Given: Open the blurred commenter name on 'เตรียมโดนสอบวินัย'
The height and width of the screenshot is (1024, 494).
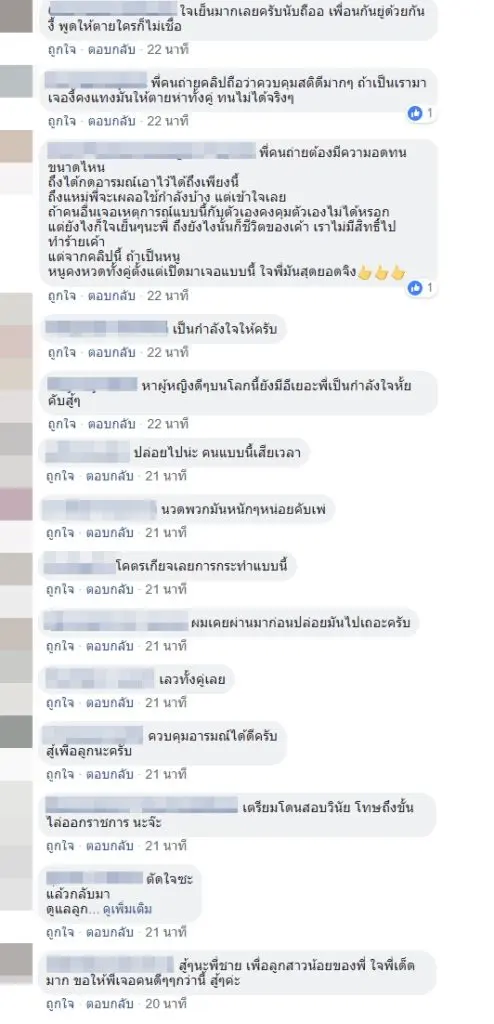Looking at the screenshot, I should (140, 806).
